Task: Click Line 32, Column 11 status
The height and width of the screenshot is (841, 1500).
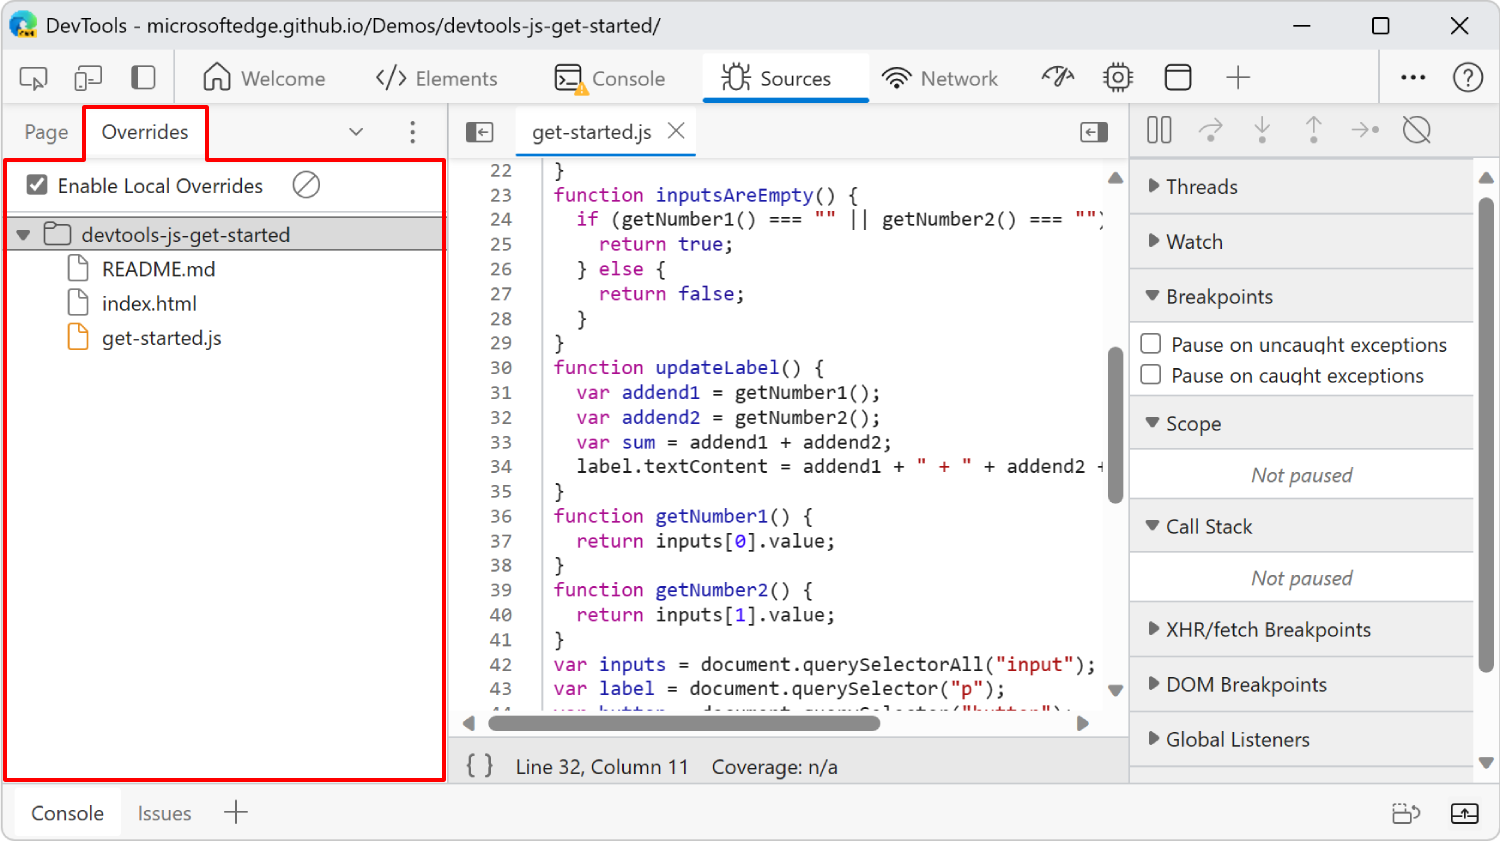Action: 602,767
